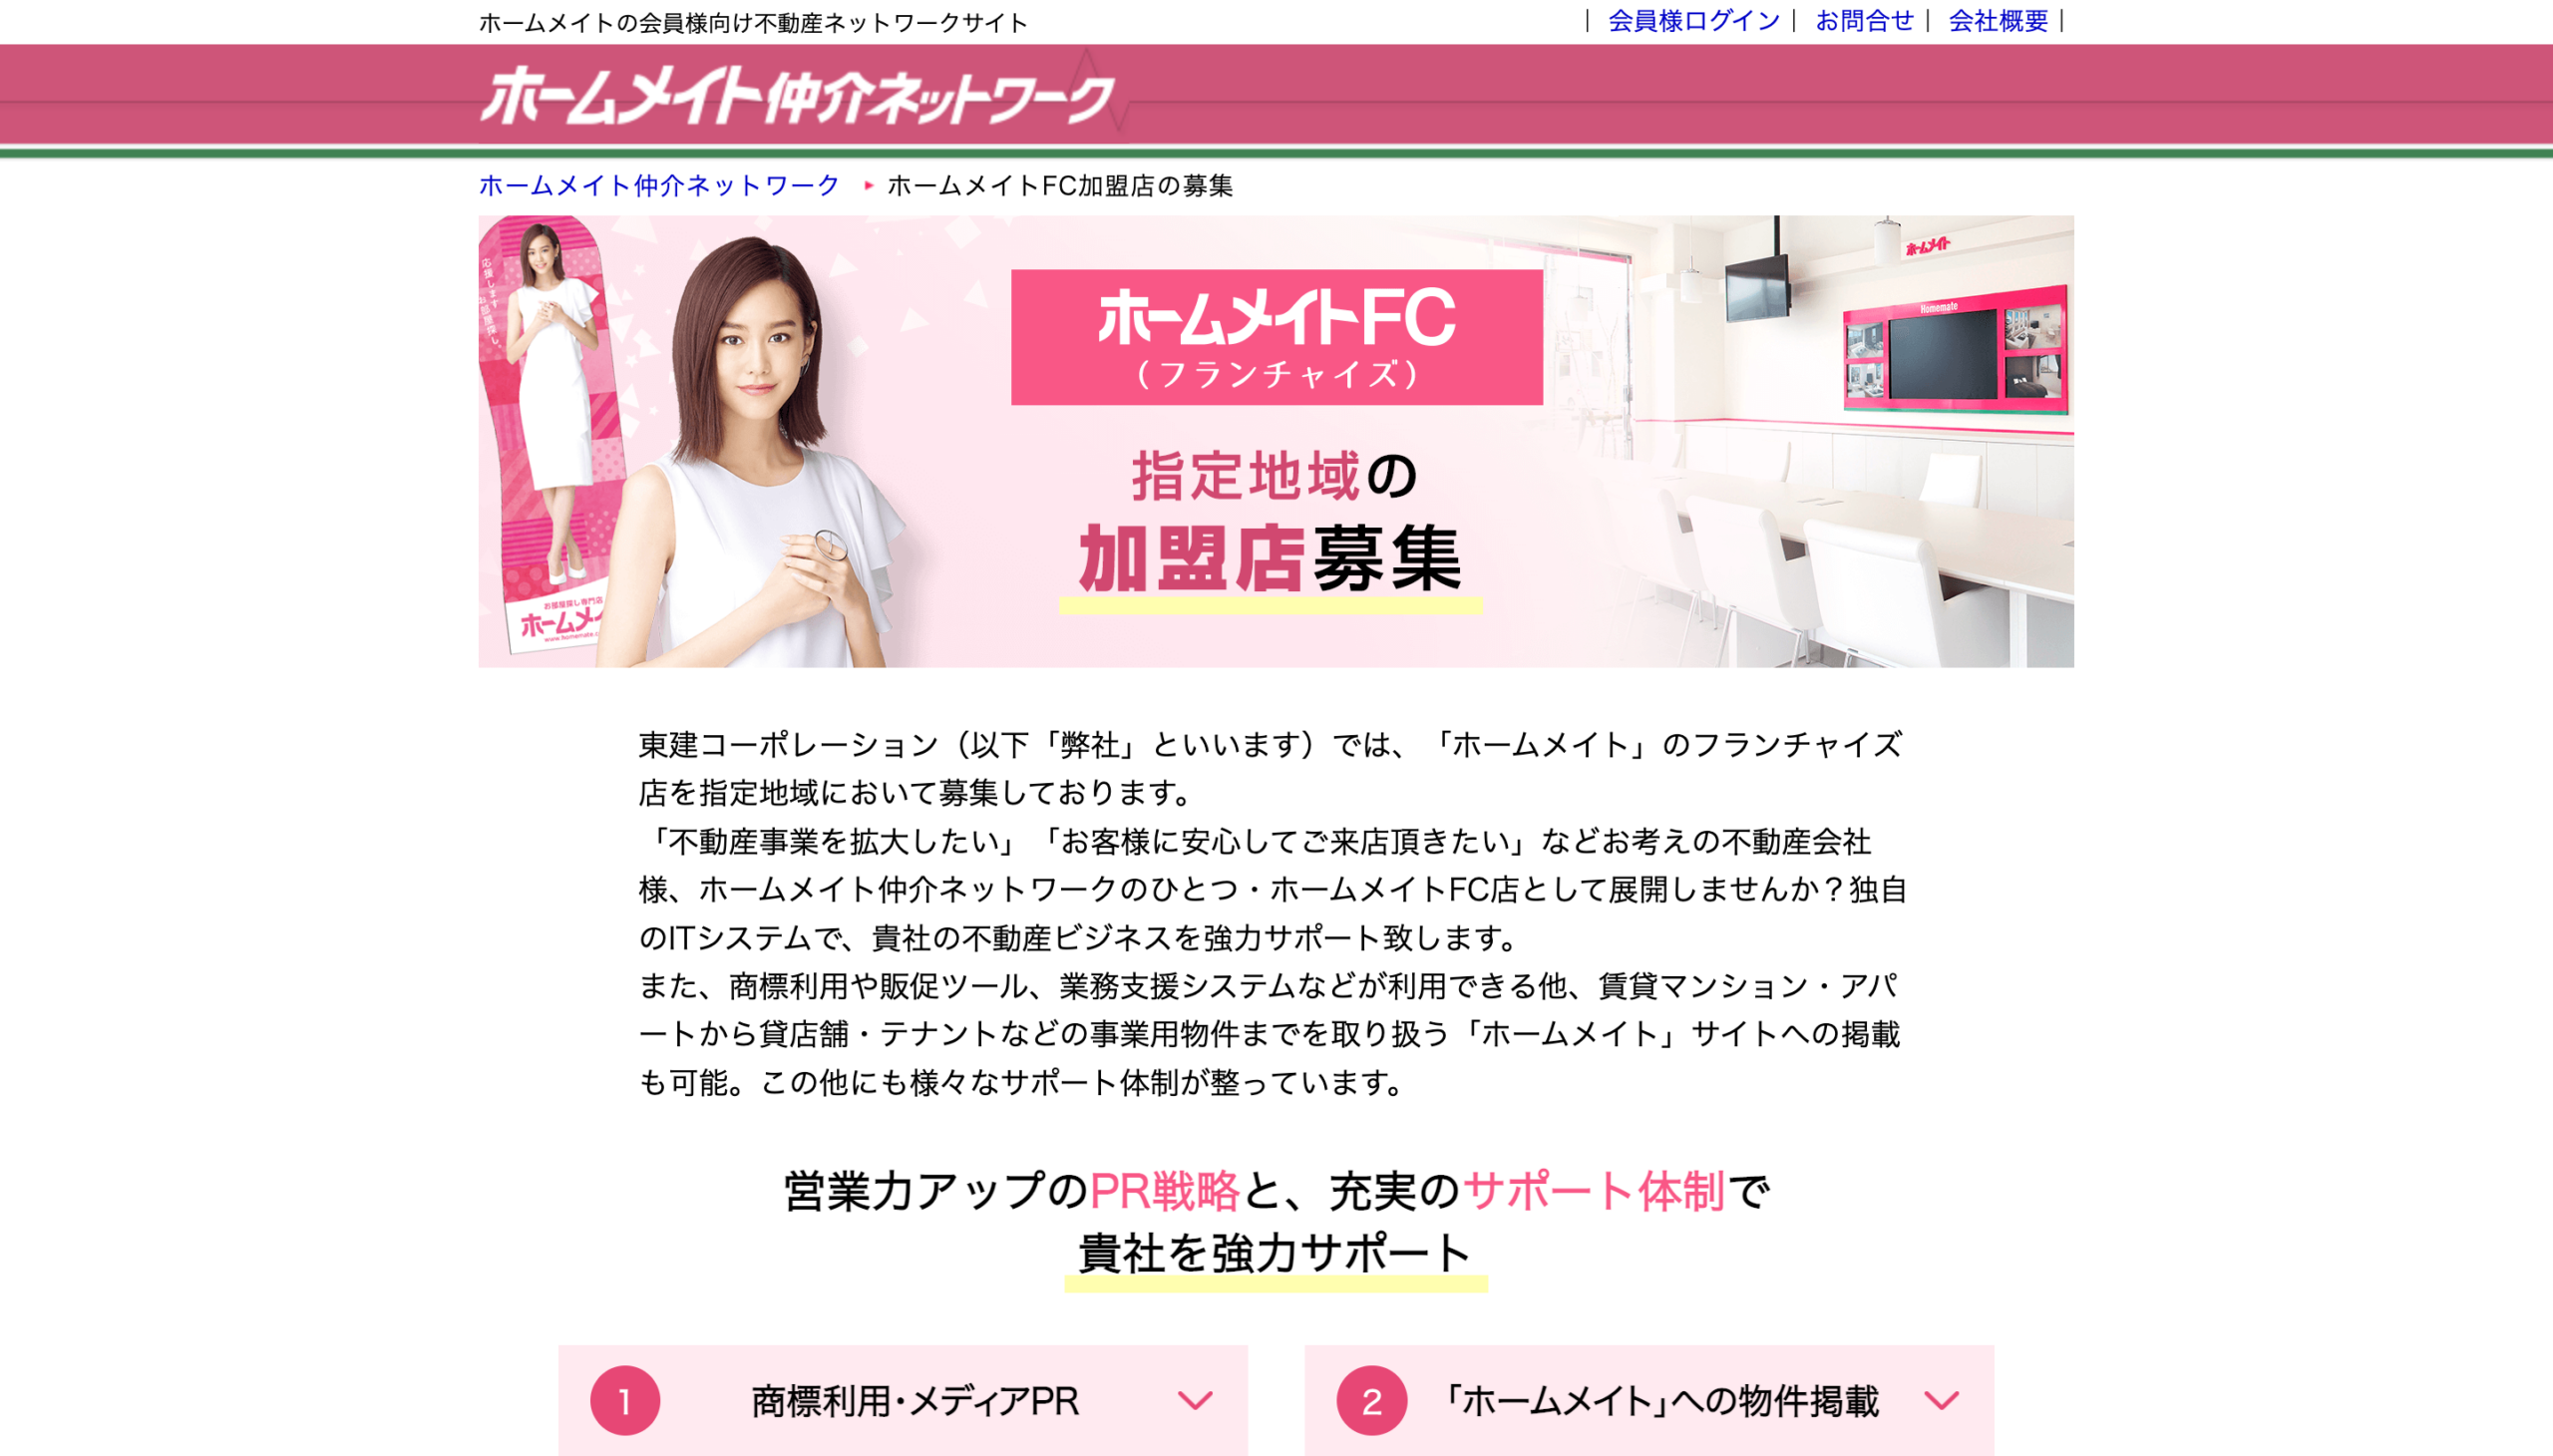Click the ホームメイト仲介ネットワーク header logo
This screenshot has height=1456, width=2553.
[797, 96]
